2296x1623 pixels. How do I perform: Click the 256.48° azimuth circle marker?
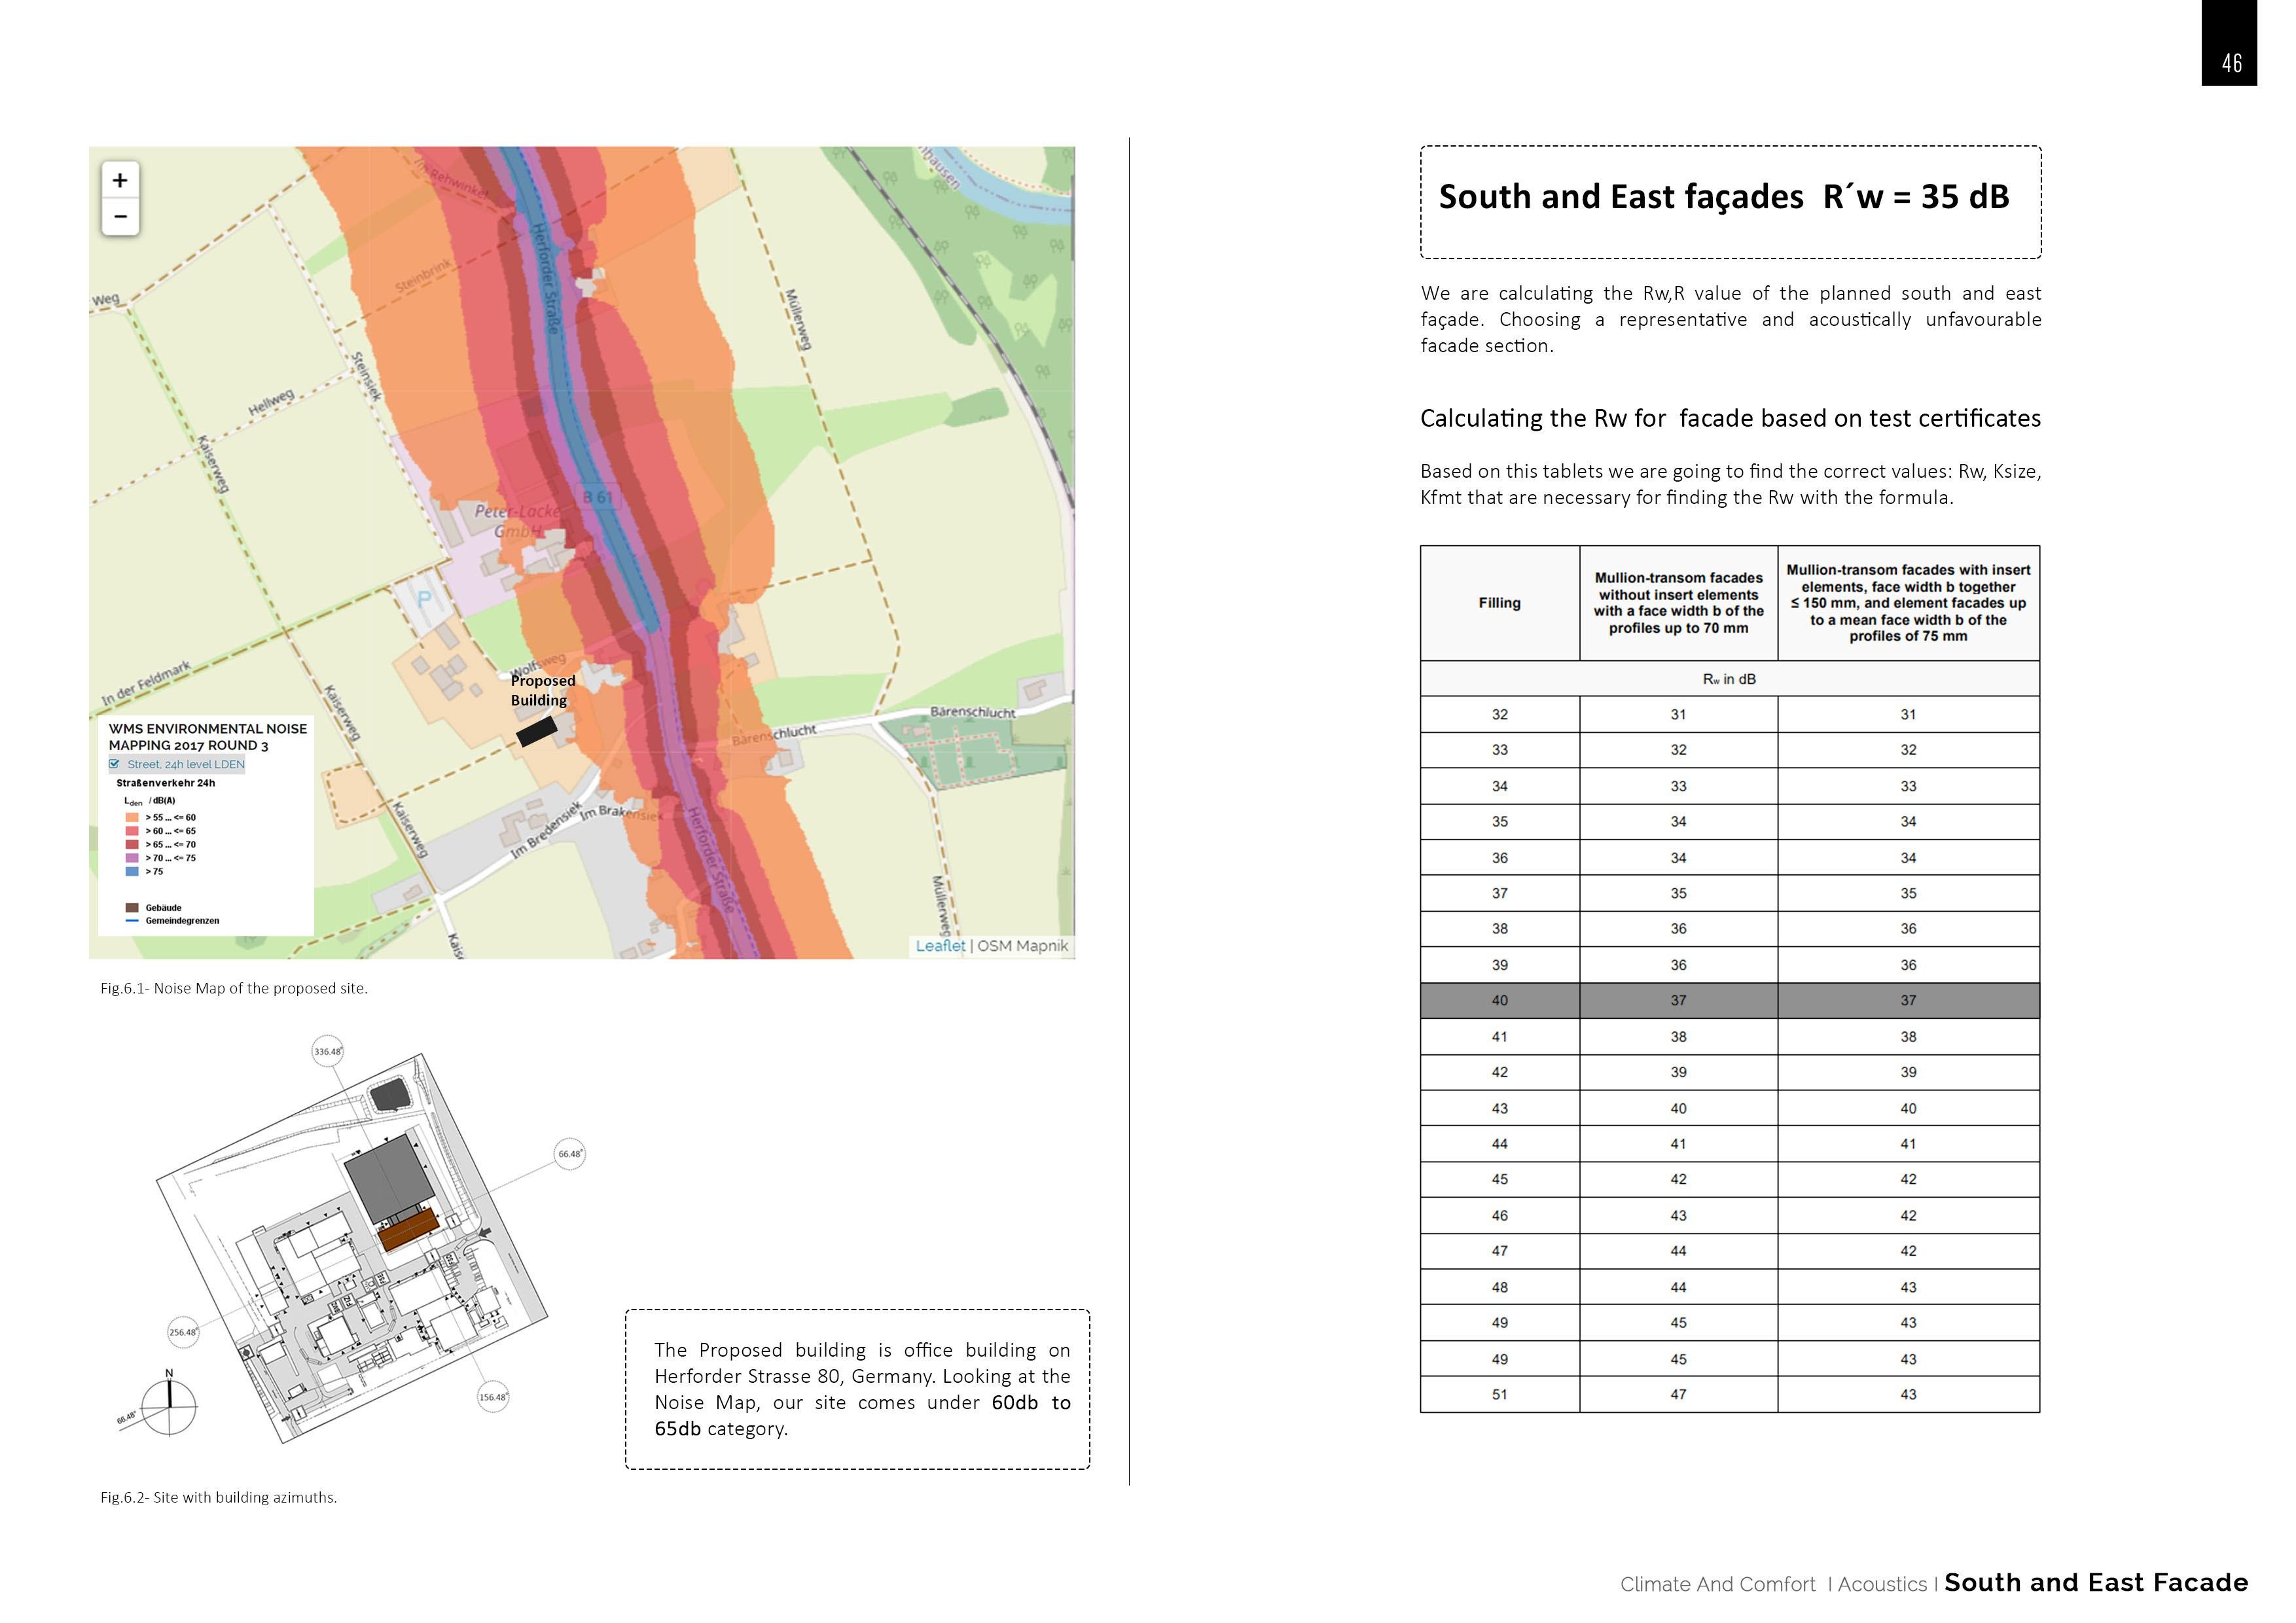tap(183, 1332)
